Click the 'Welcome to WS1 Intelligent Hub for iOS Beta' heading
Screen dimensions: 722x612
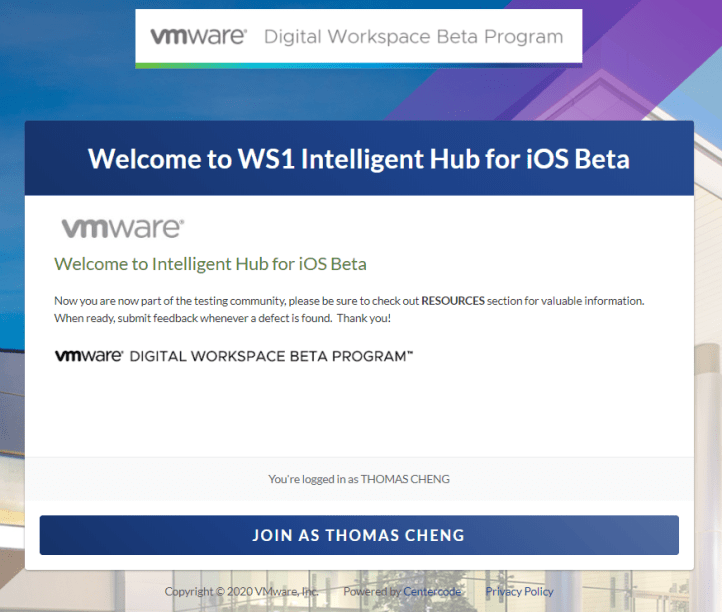pos(359,159)
